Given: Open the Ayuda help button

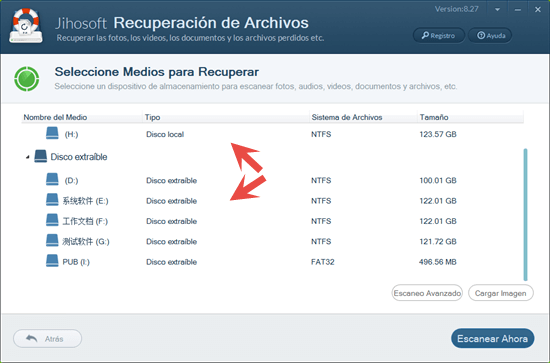Looking at the screenshot, I should pyautogui.click(x=490, y=35).
